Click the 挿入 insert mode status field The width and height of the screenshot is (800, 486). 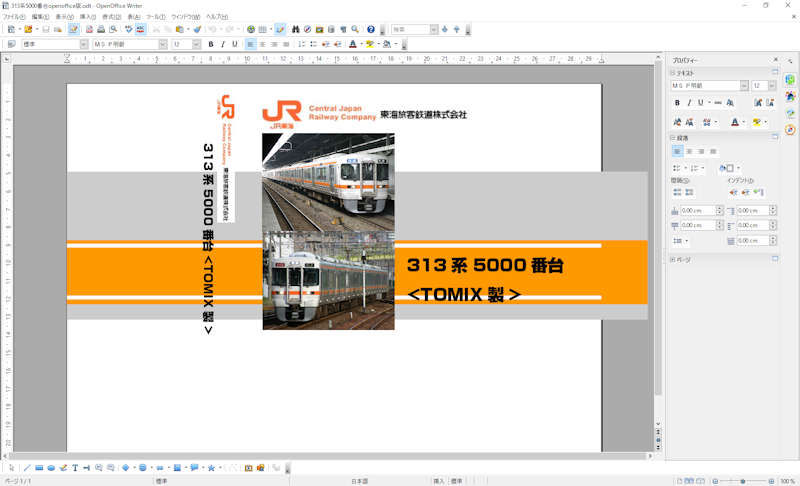coord(439,481)
